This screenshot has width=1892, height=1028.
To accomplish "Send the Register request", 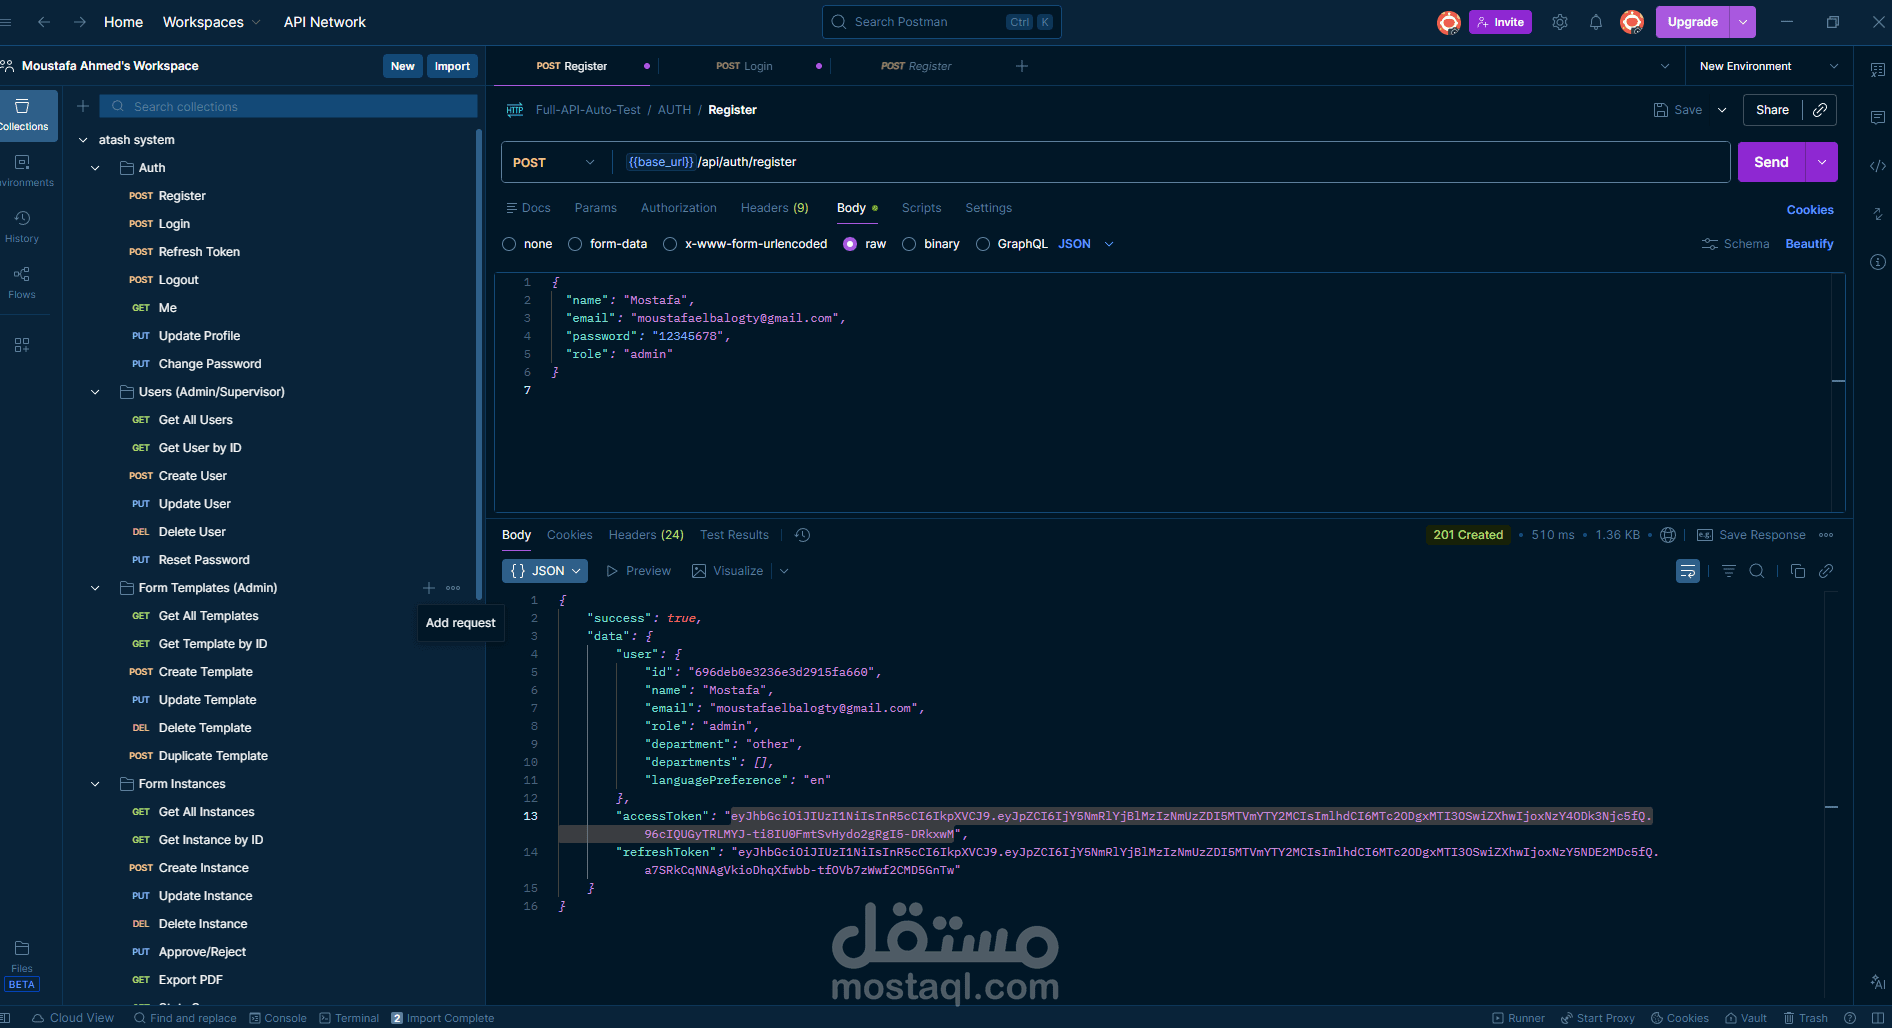I will [1771, 162].
